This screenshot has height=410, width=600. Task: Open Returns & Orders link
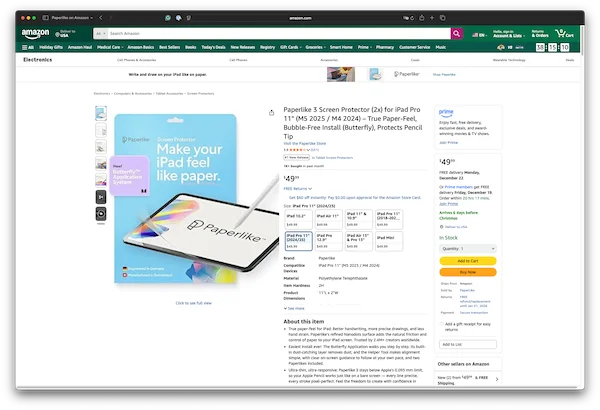pyautogui.click(x=540, y=34)
